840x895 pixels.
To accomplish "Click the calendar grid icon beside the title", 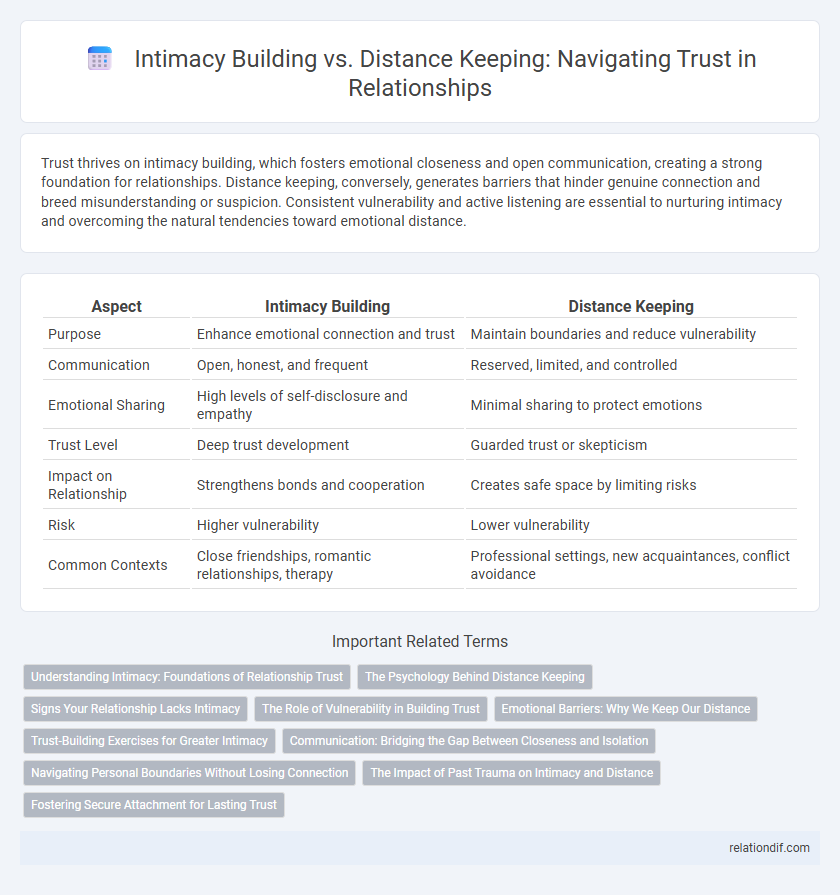I will point(100,59).
